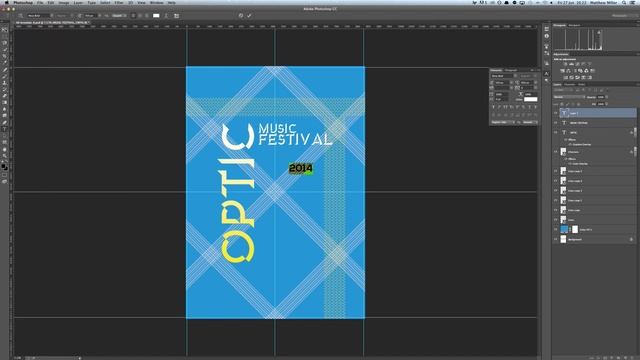Viewport: 640px width, 360px height.
Task: Select the Crop tool
Action: tap(5, 56)
